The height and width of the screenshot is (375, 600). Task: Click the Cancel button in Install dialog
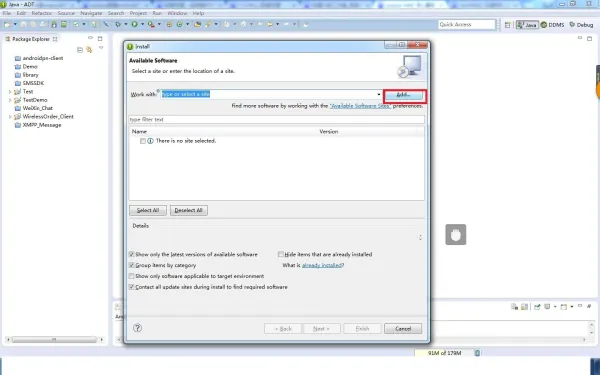coord(403,328)
